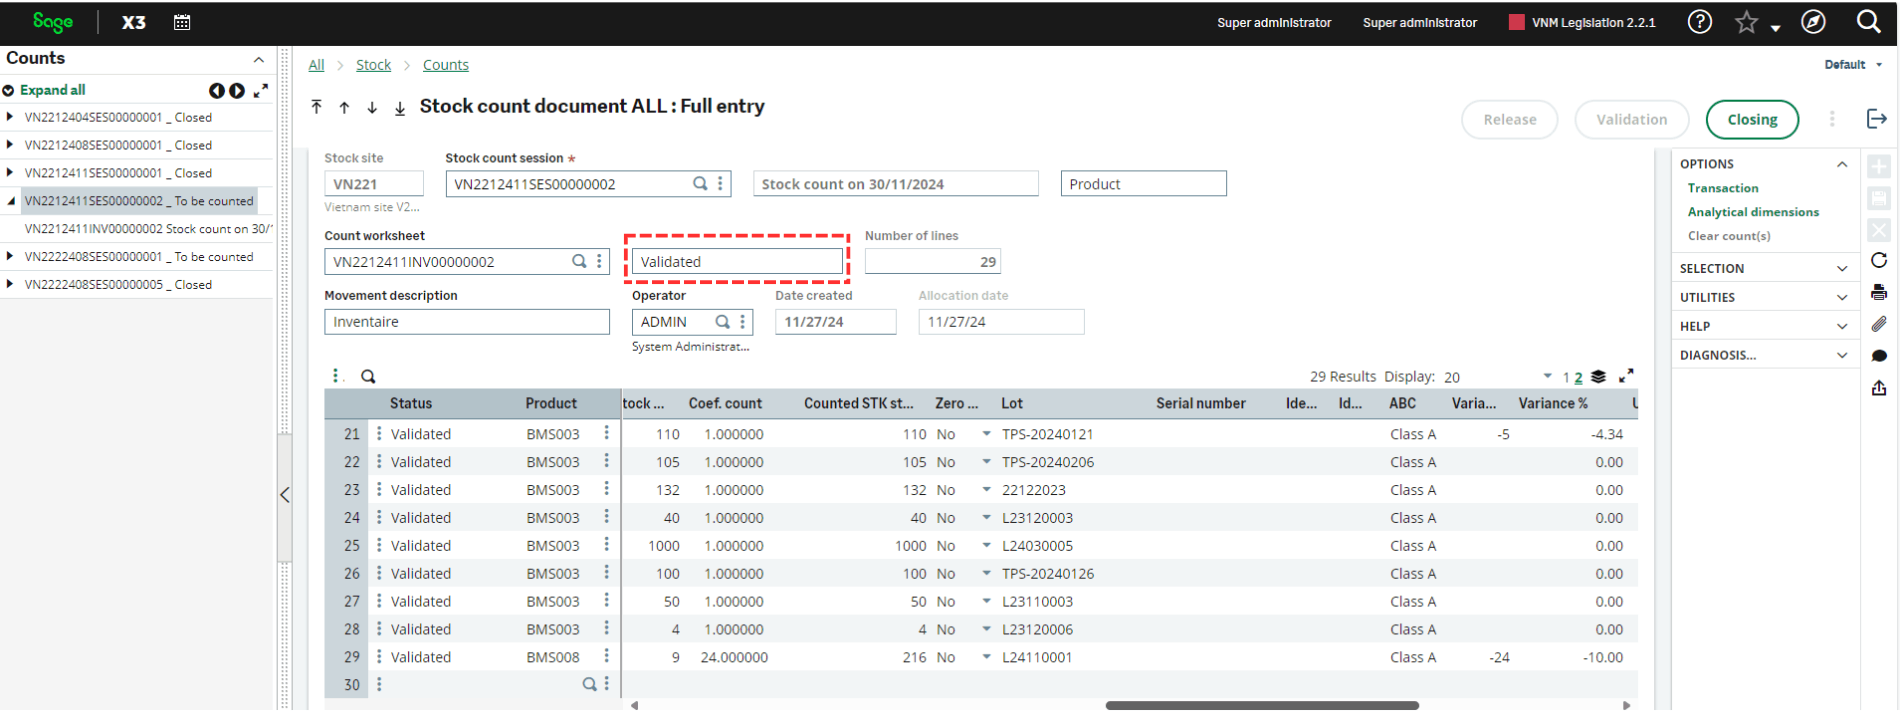Click Expand all in Counts panel

[x=52, y=90]
